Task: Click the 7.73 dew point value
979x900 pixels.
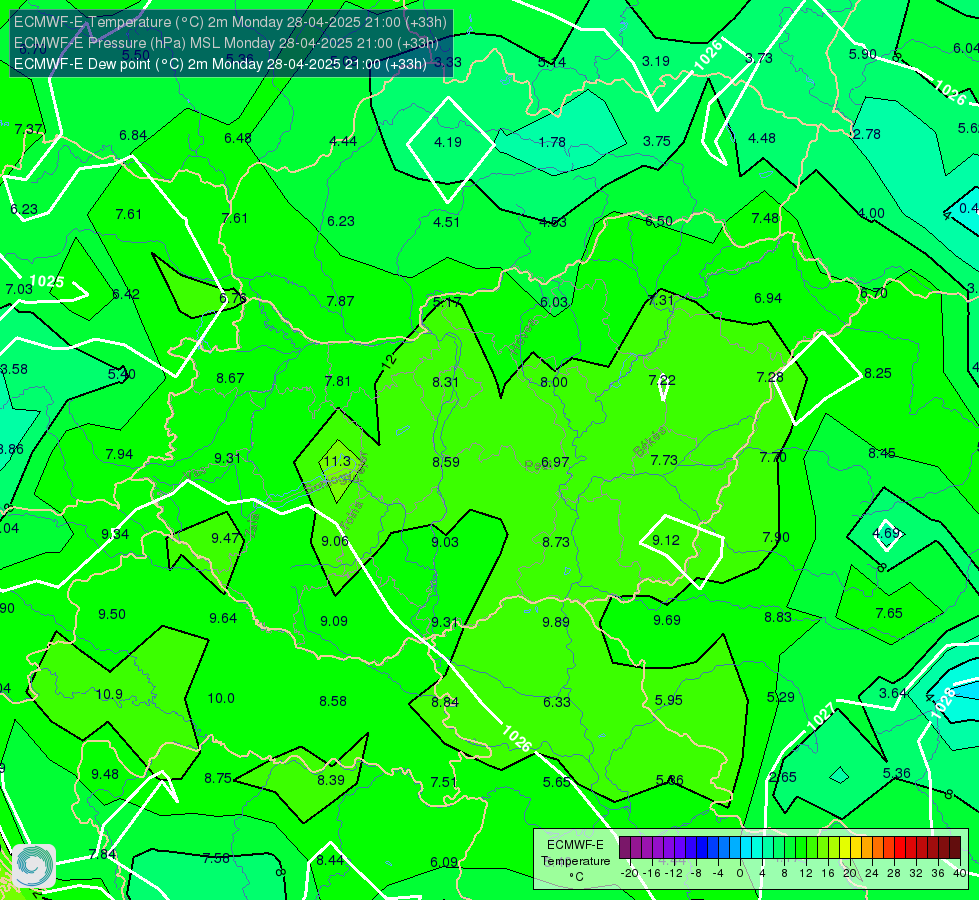Action: pyautogui.click(x=664, y=460)
